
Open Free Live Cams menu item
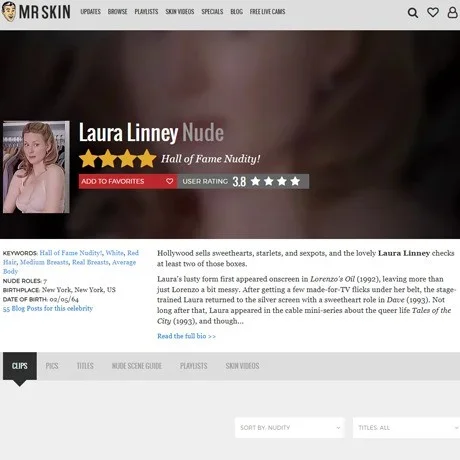[267, 12]
